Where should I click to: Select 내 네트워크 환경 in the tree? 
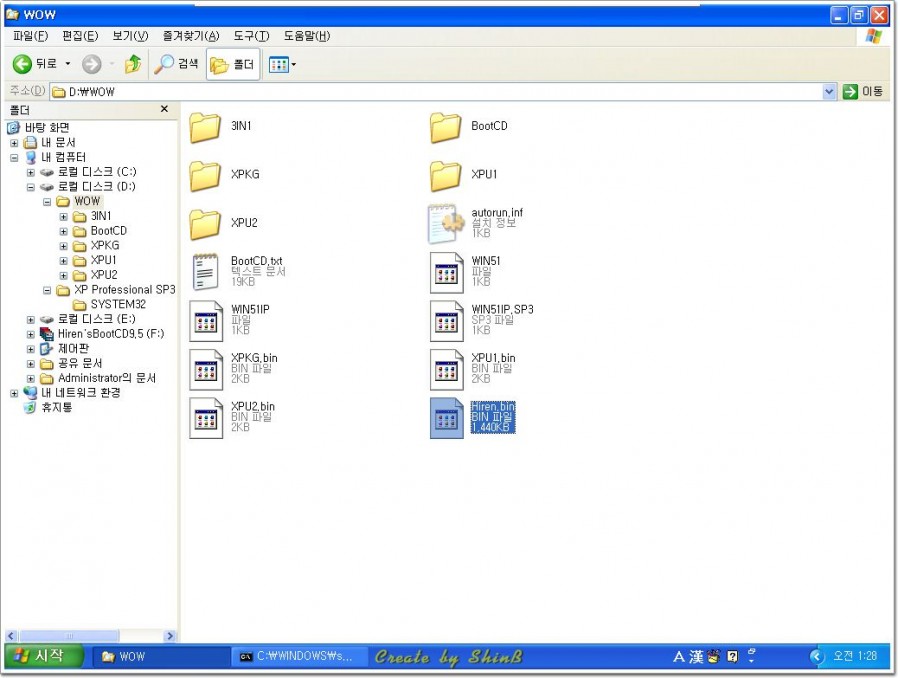(81, 393)
